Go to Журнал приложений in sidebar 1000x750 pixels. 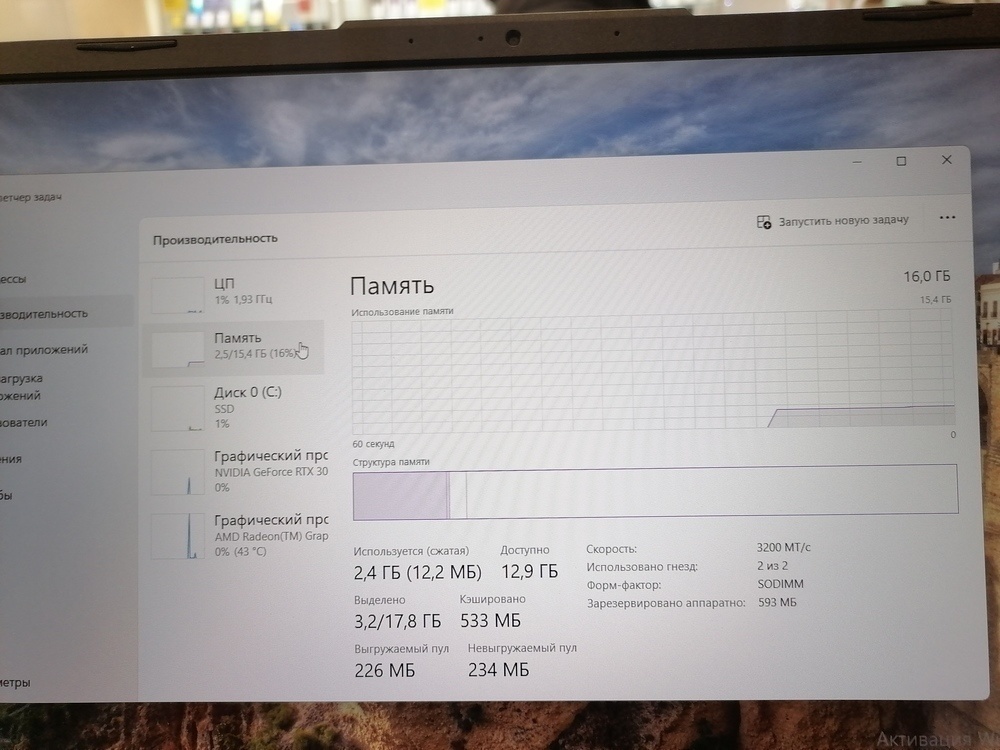(x=45, y=350)
